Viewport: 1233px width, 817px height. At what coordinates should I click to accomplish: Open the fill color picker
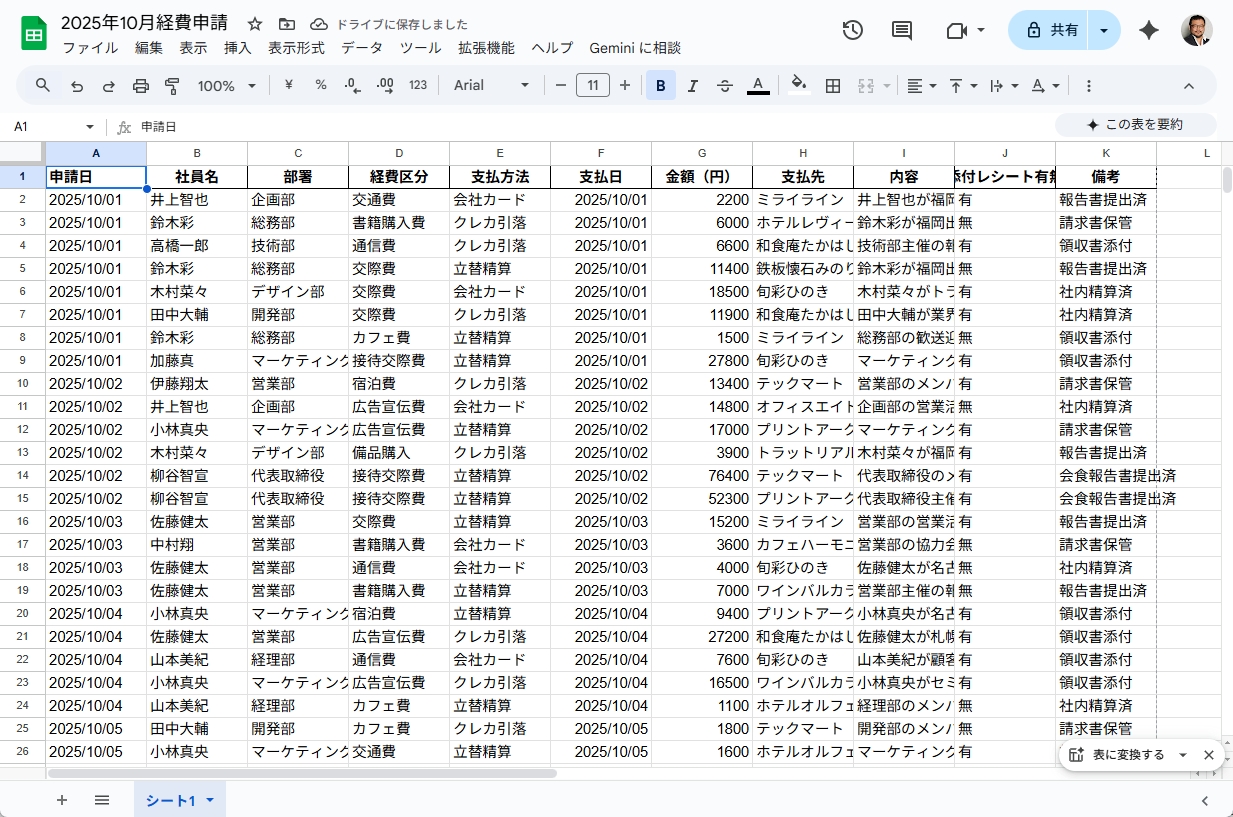coord(798,85)
